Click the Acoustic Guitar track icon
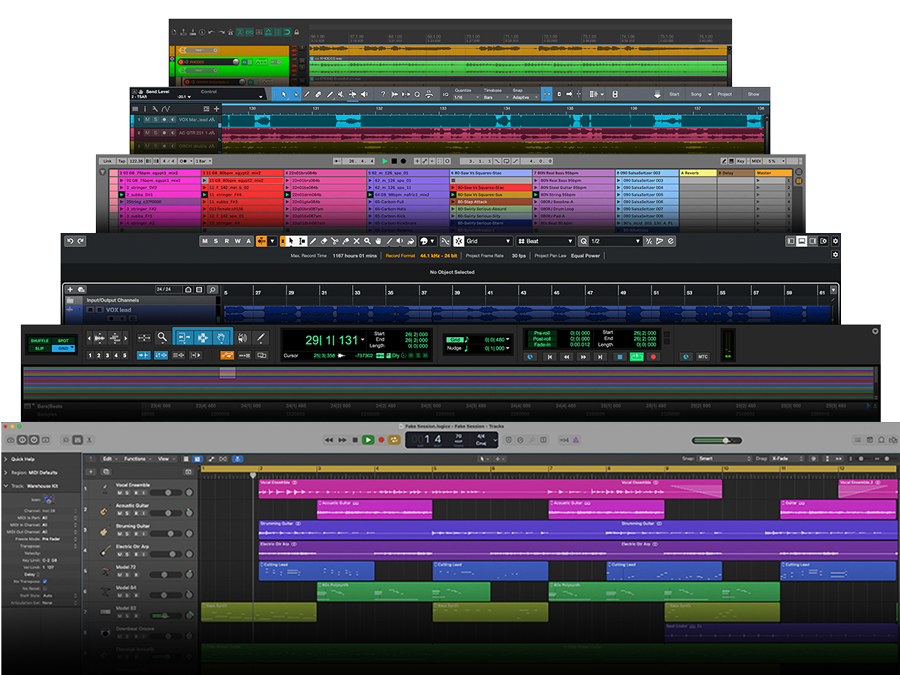The image size is (900, 675). click(103, 510)
